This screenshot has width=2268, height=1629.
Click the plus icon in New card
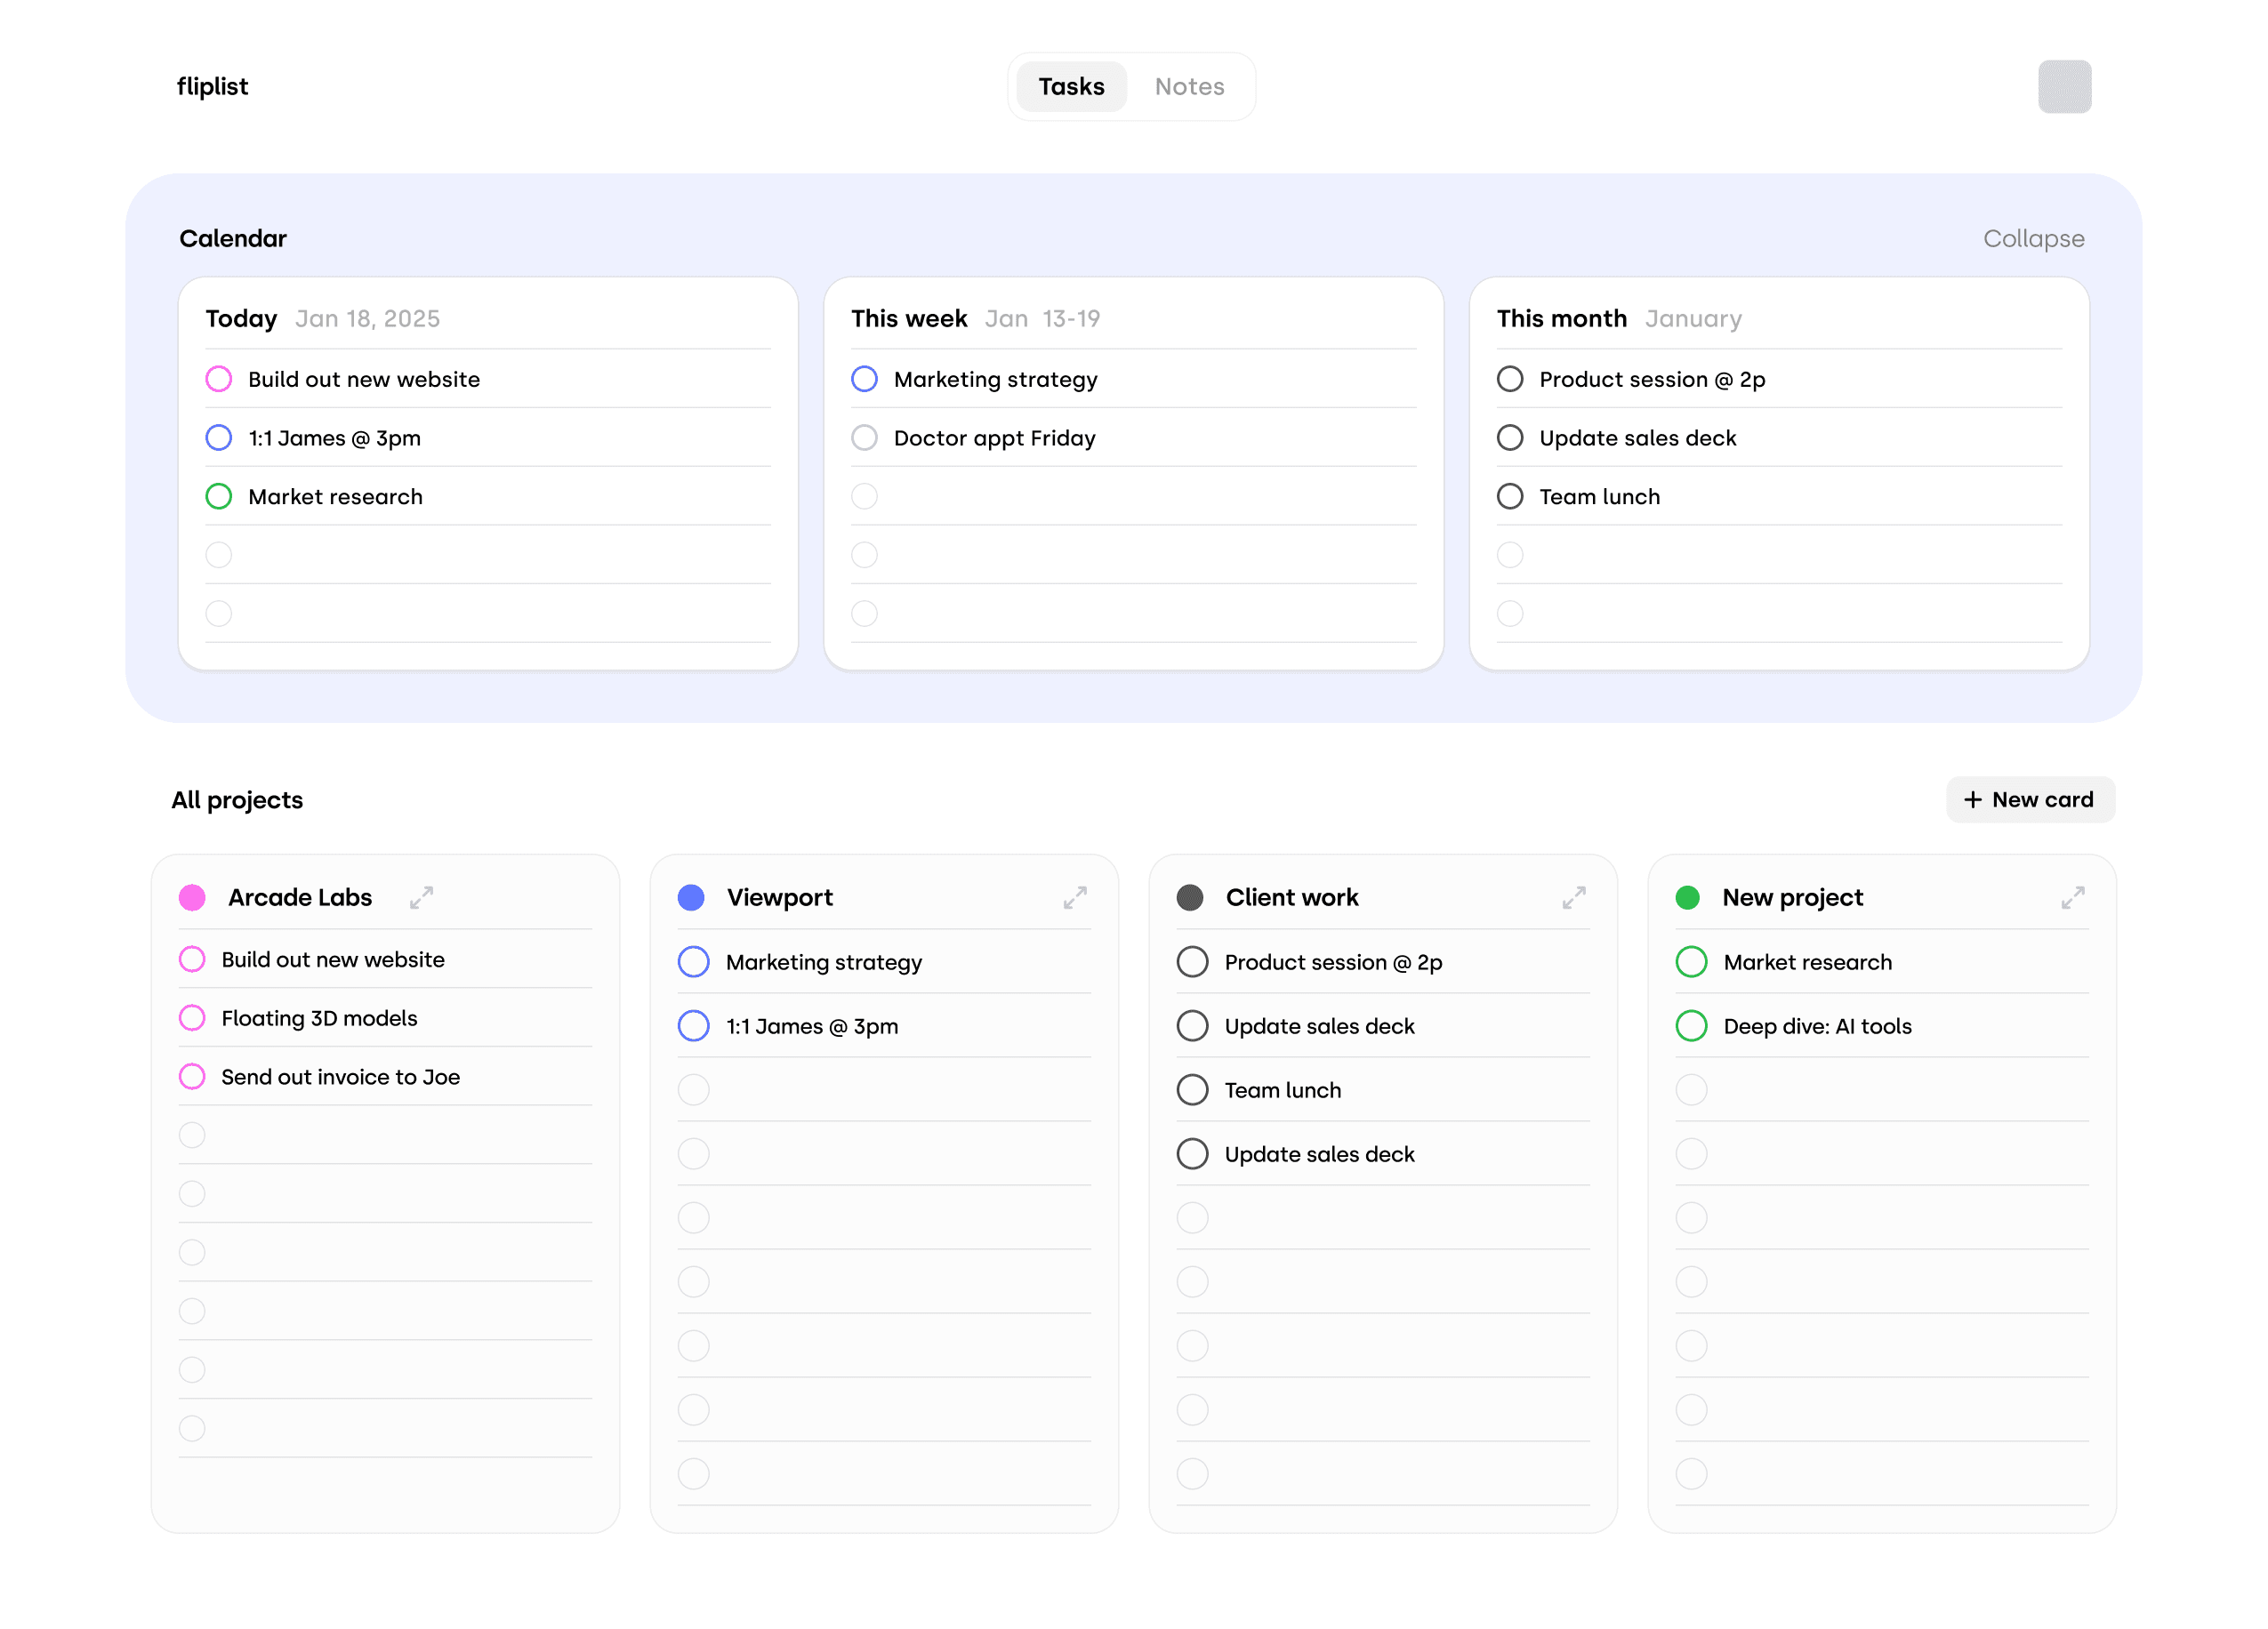click(x=1972, y=800)
